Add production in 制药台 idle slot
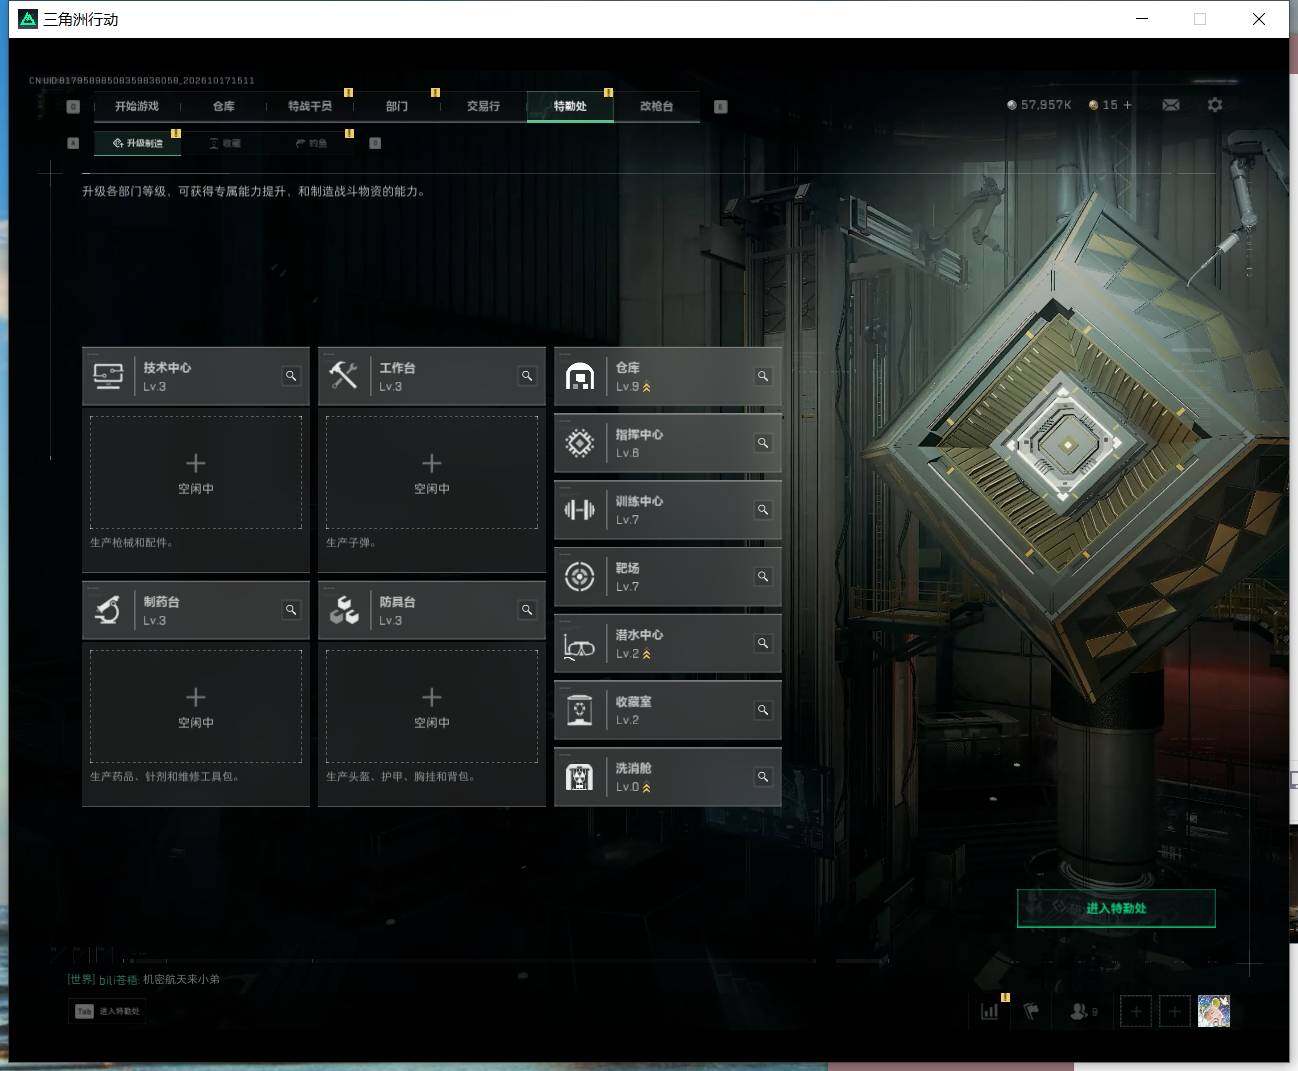This screenshot has height=1071, width=1298. [x=196, y=707]
